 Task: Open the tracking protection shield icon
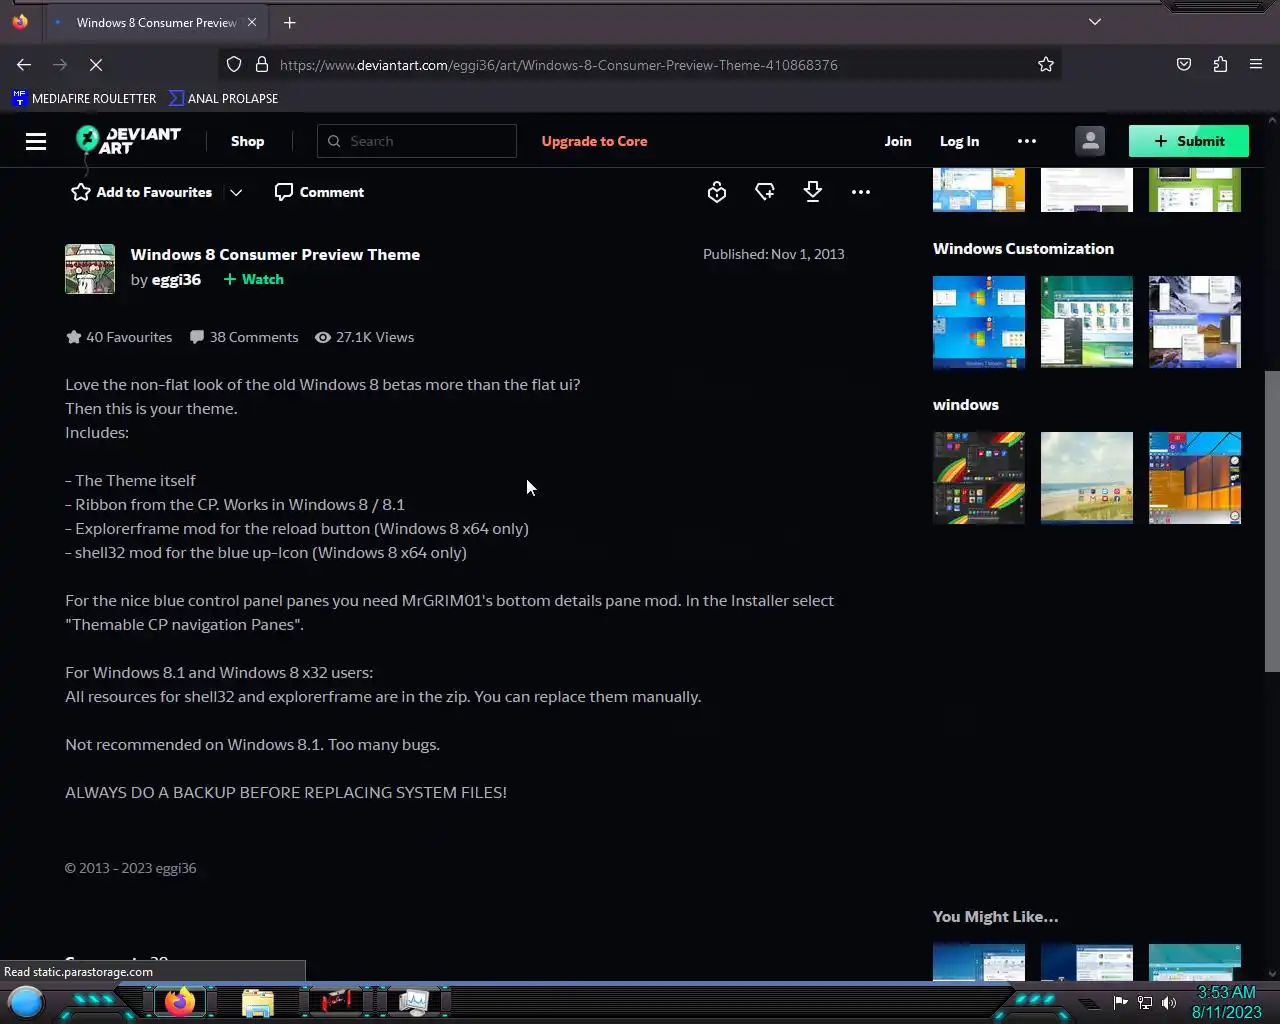[234, 64]
